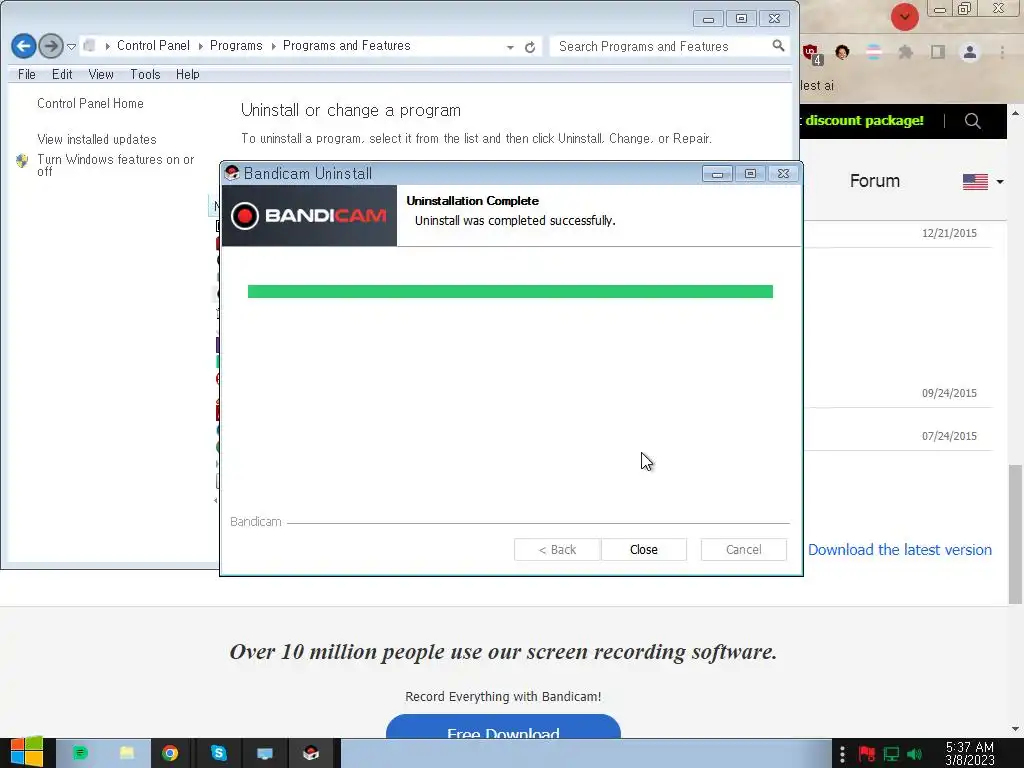Viewport: 1024px width, 768px height.
Task: Click the browser vertical scrollbar thumb
Action: coord(1015,534)
